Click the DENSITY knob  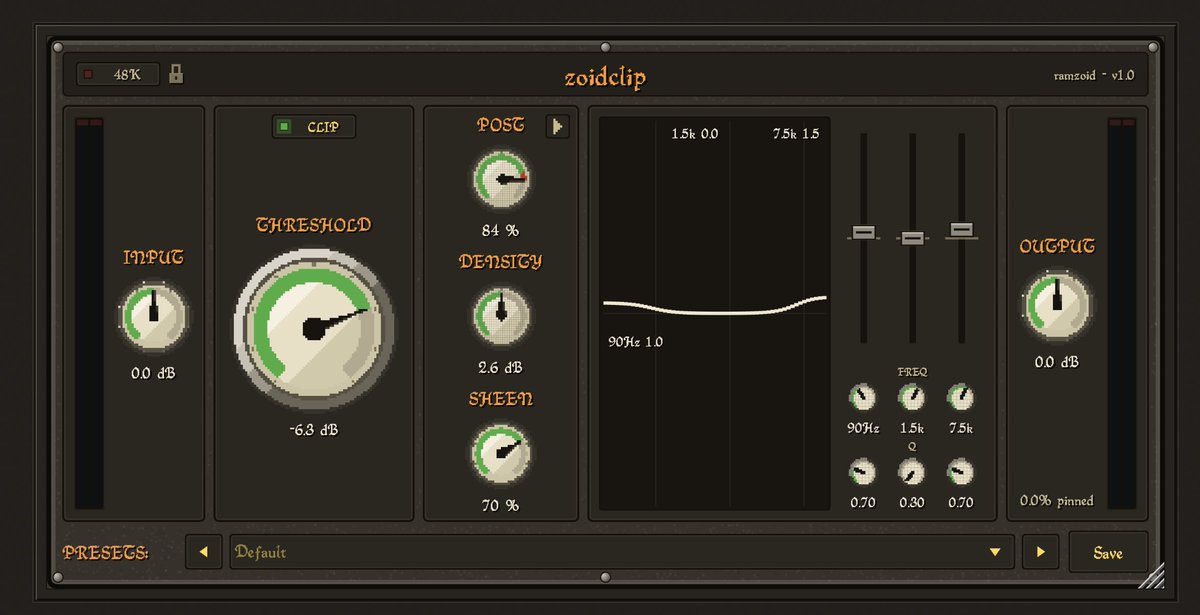pyautogui.click(x=501, y=314)
